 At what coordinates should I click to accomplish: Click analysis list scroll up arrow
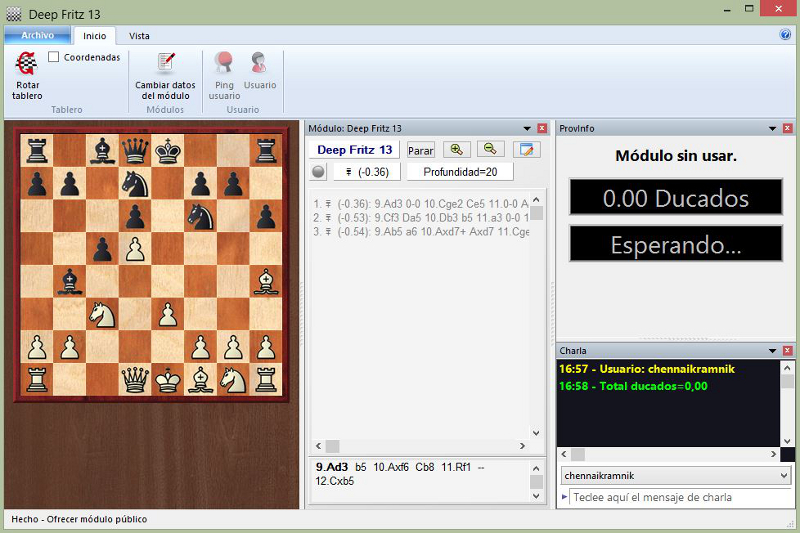pyautogui.click(x=536, y=199)
